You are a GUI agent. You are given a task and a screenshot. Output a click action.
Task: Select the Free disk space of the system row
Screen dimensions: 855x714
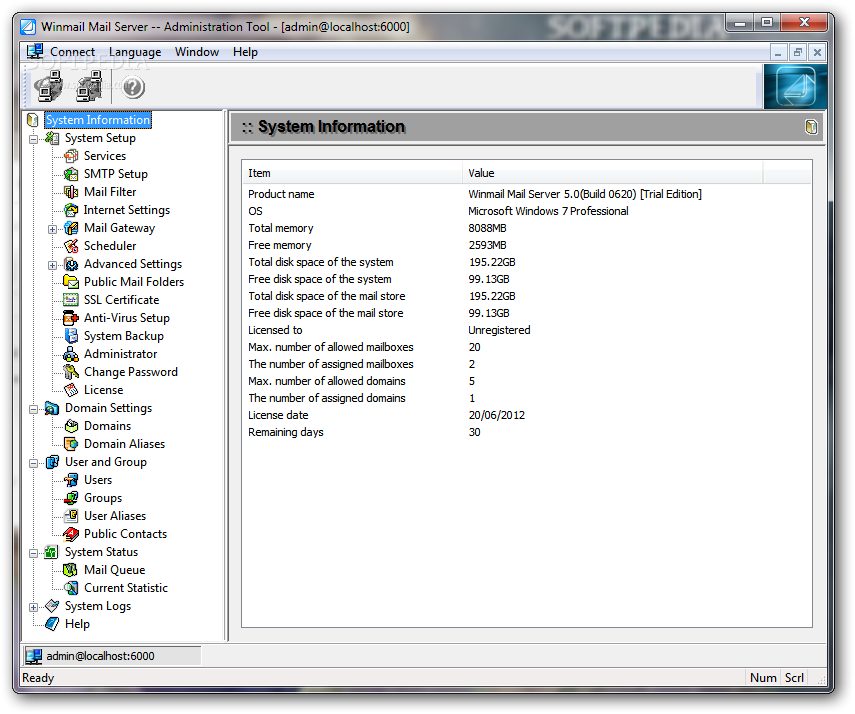526,279
